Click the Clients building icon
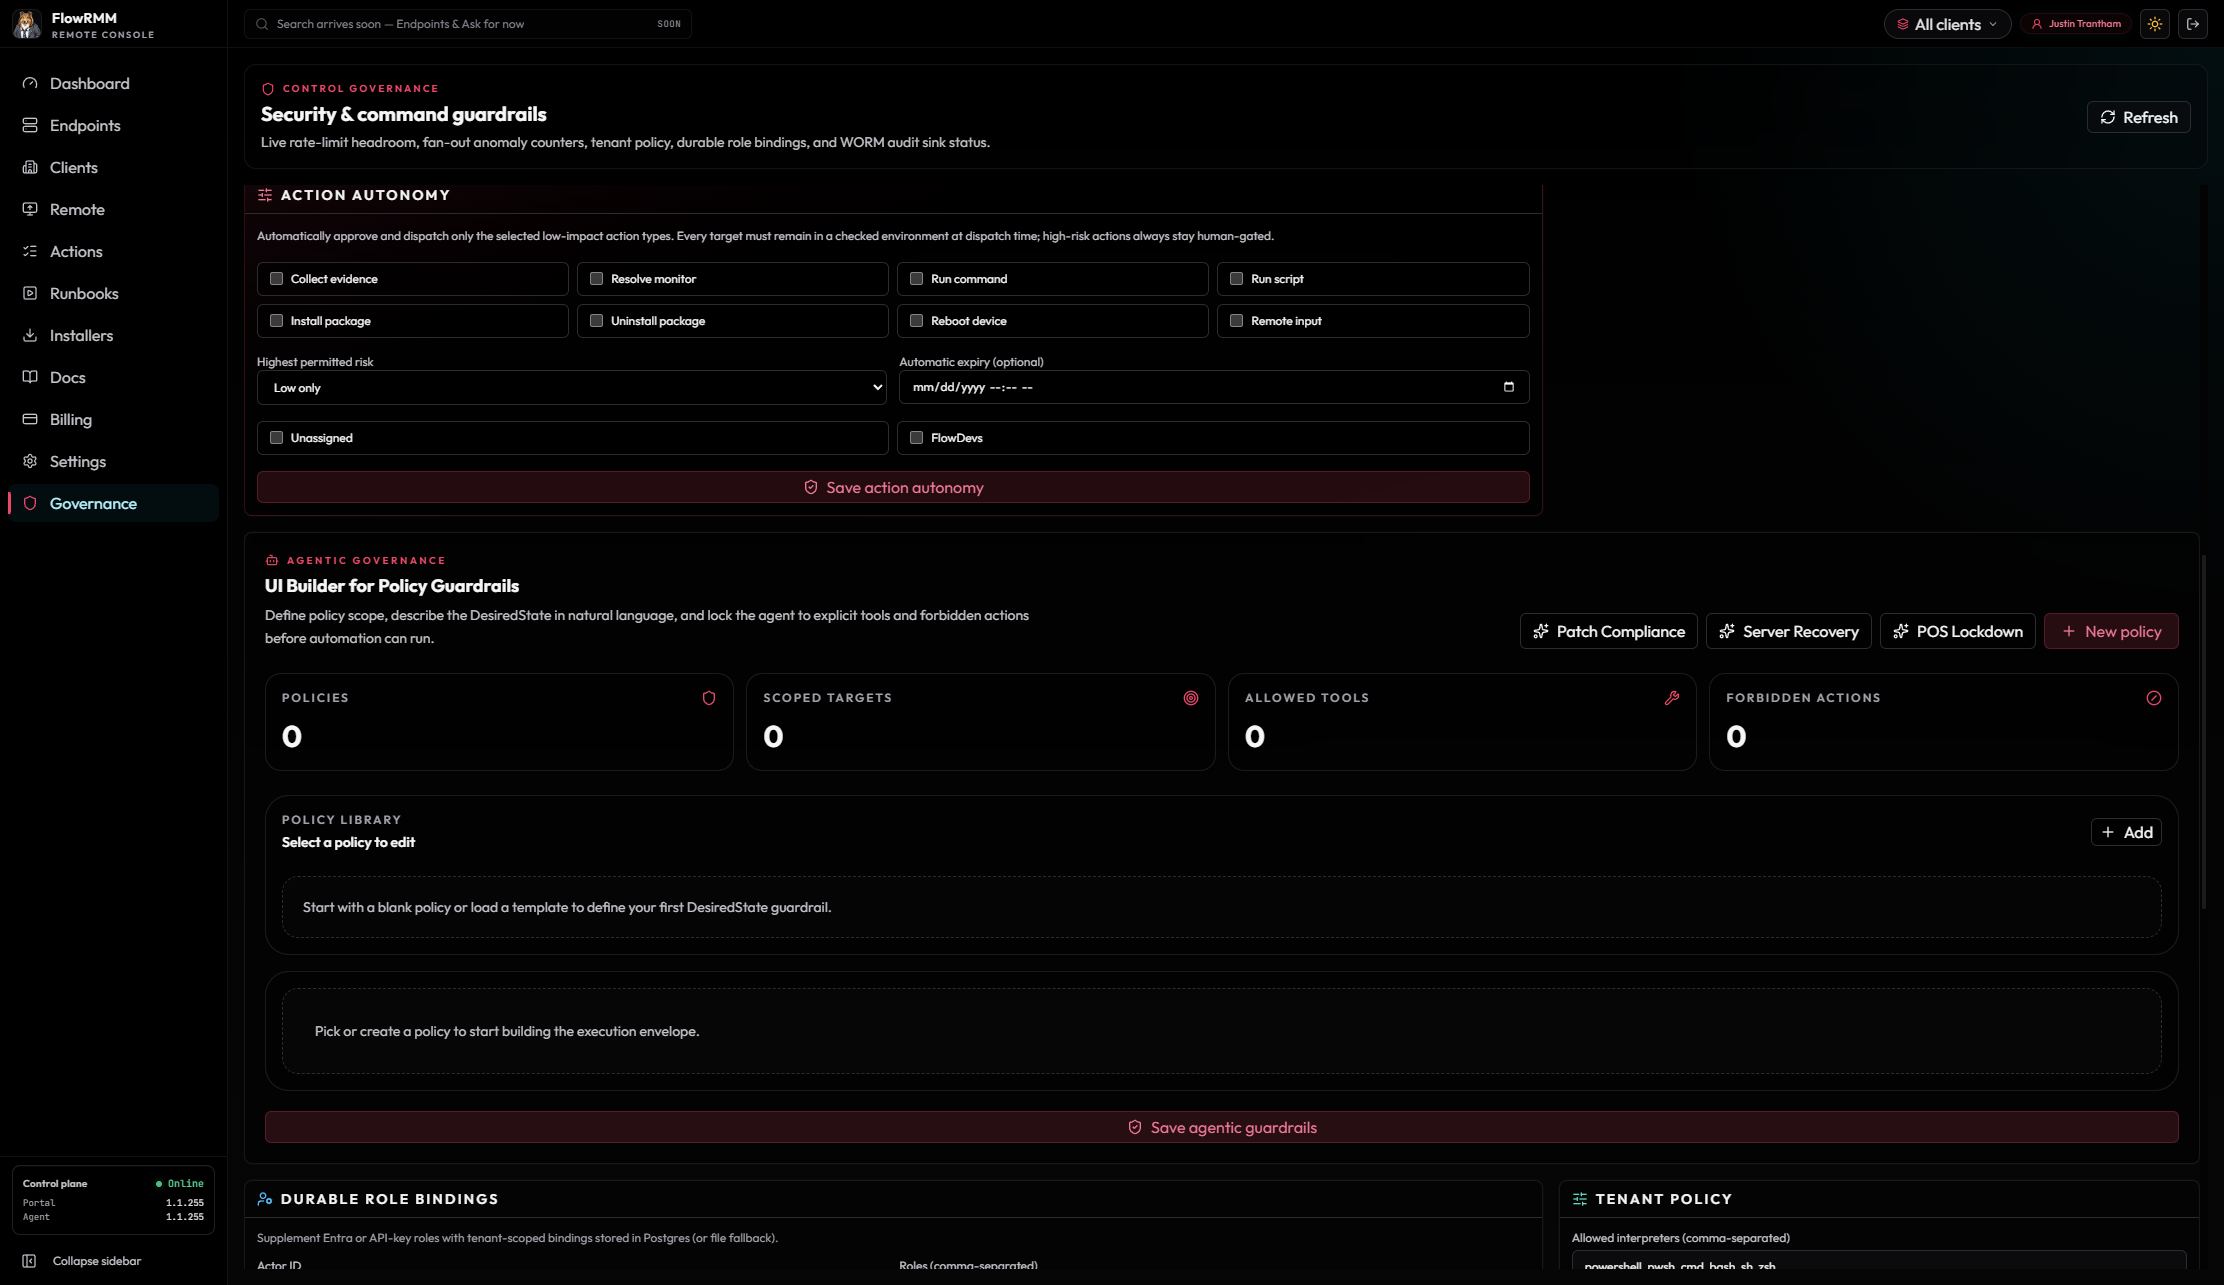 30,167
